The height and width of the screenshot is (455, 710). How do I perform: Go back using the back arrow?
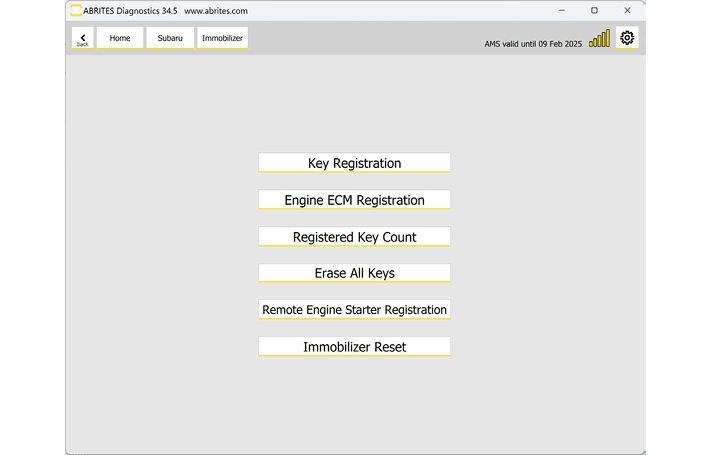[x=82, y=38]
